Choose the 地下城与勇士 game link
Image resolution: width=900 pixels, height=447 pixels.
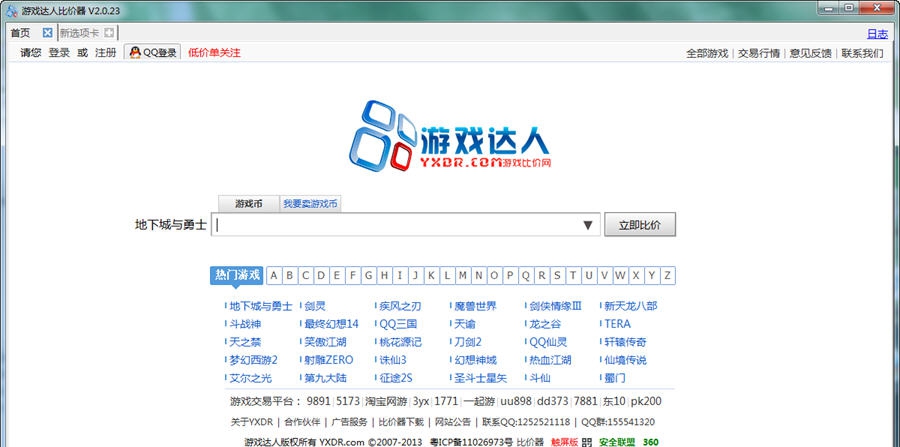click(x=261, y=306)
